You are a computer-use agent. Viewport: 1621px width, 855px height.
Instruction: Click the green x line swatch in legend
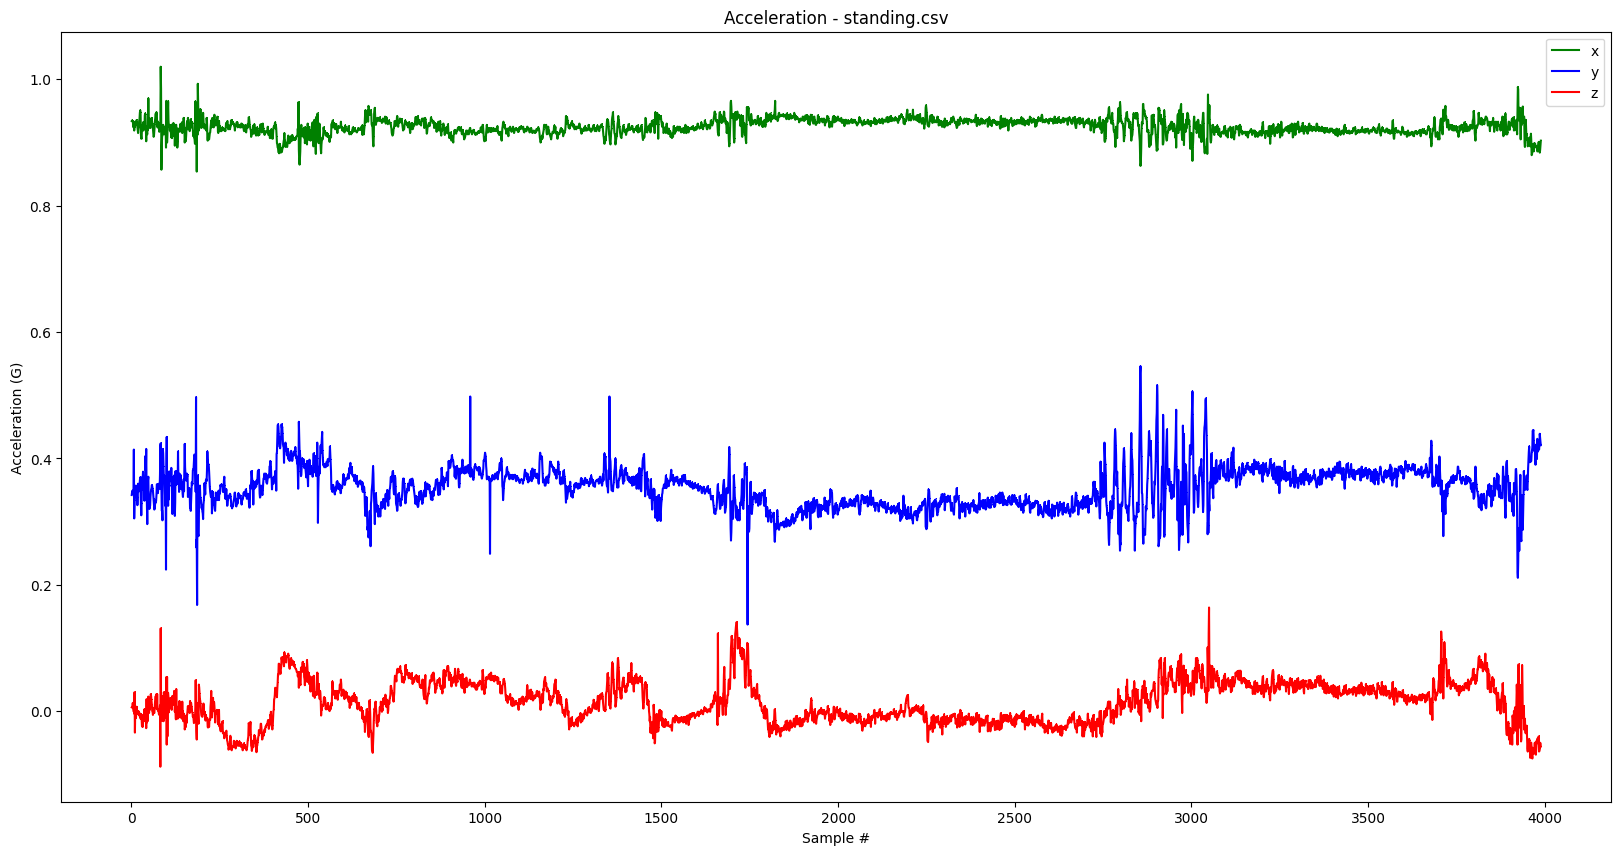pos(1564,51)
